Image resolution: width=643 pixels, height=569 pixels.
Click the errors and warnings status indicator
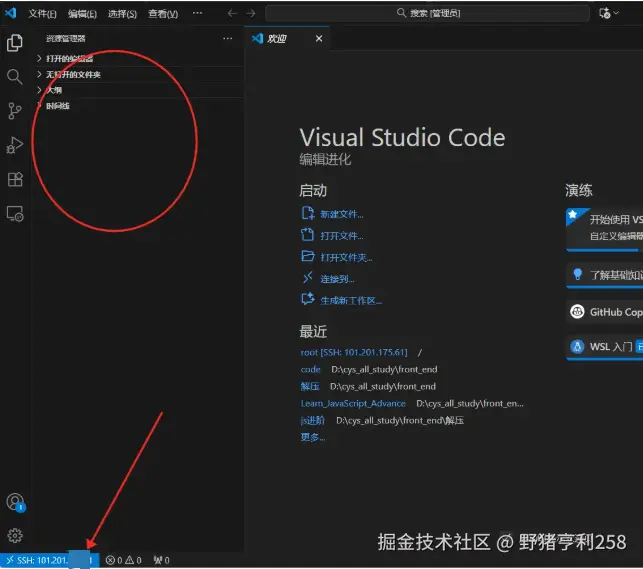tap(123, 560)
